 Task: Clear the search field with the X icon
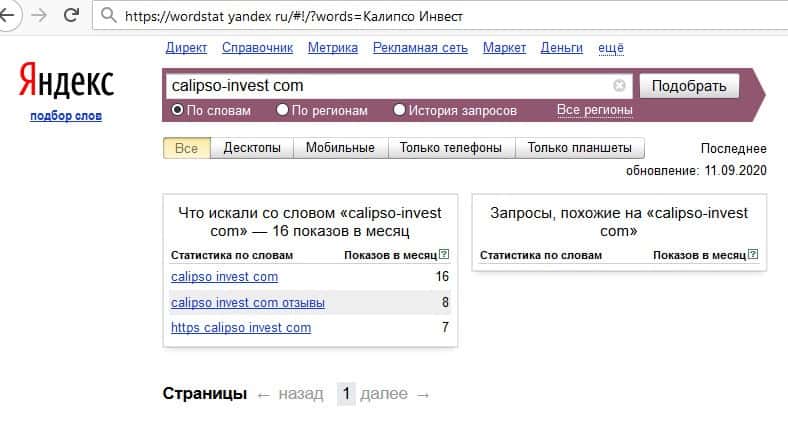(x=619, y=86)
